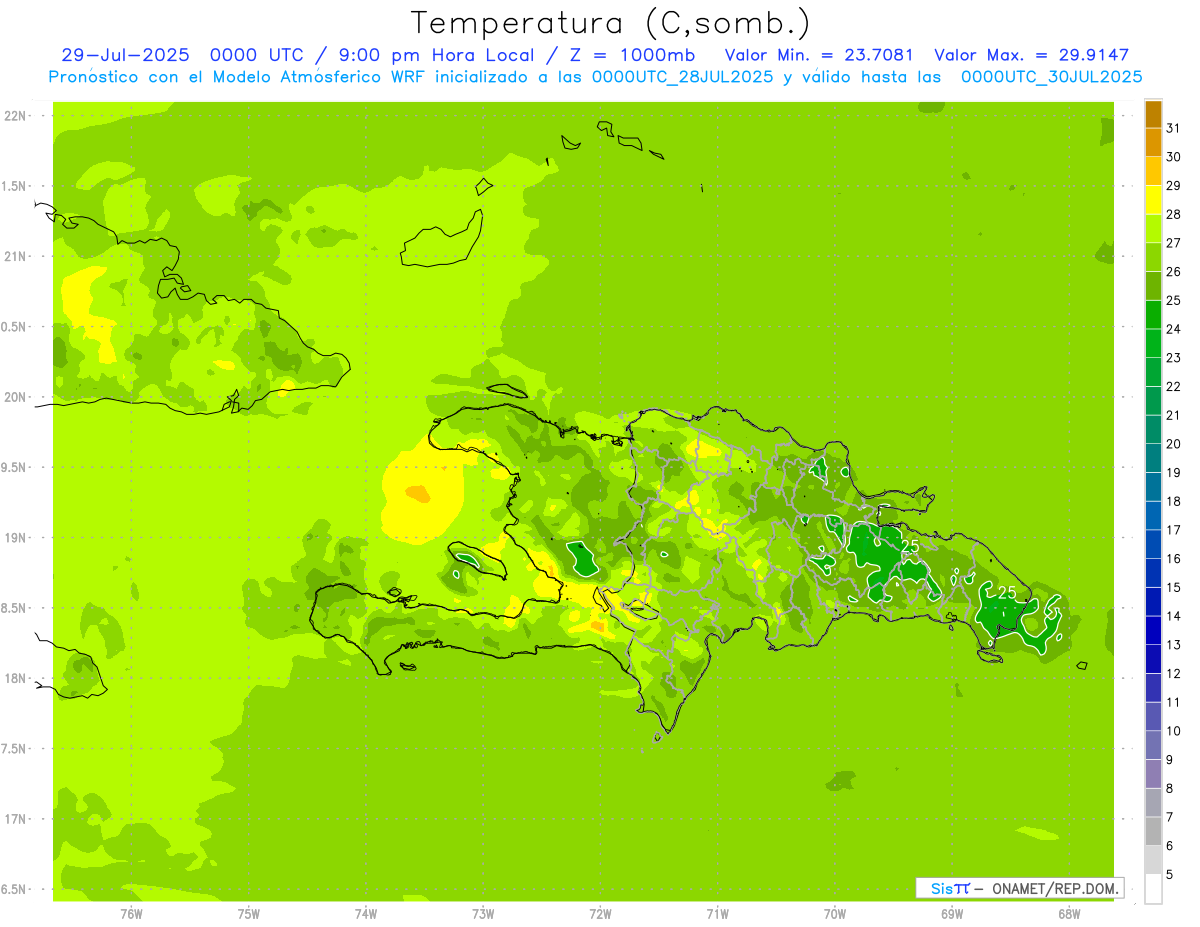This screenshot has height=927, width=1200.
Task: Click the title "Temperatura (C,somb.)"
Action: pyautogui.click(x=610, y=23)
